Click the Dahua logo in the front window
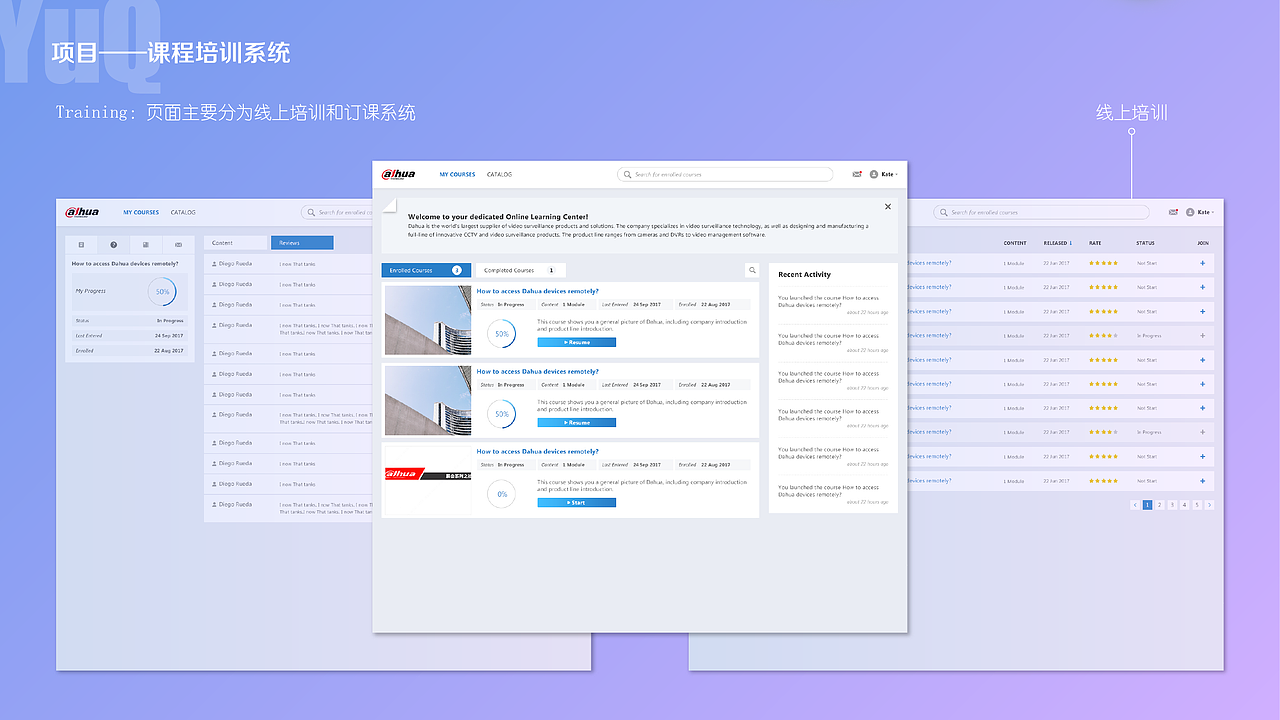This screenshot has height=720, width=1280. (x=398, y=174)
